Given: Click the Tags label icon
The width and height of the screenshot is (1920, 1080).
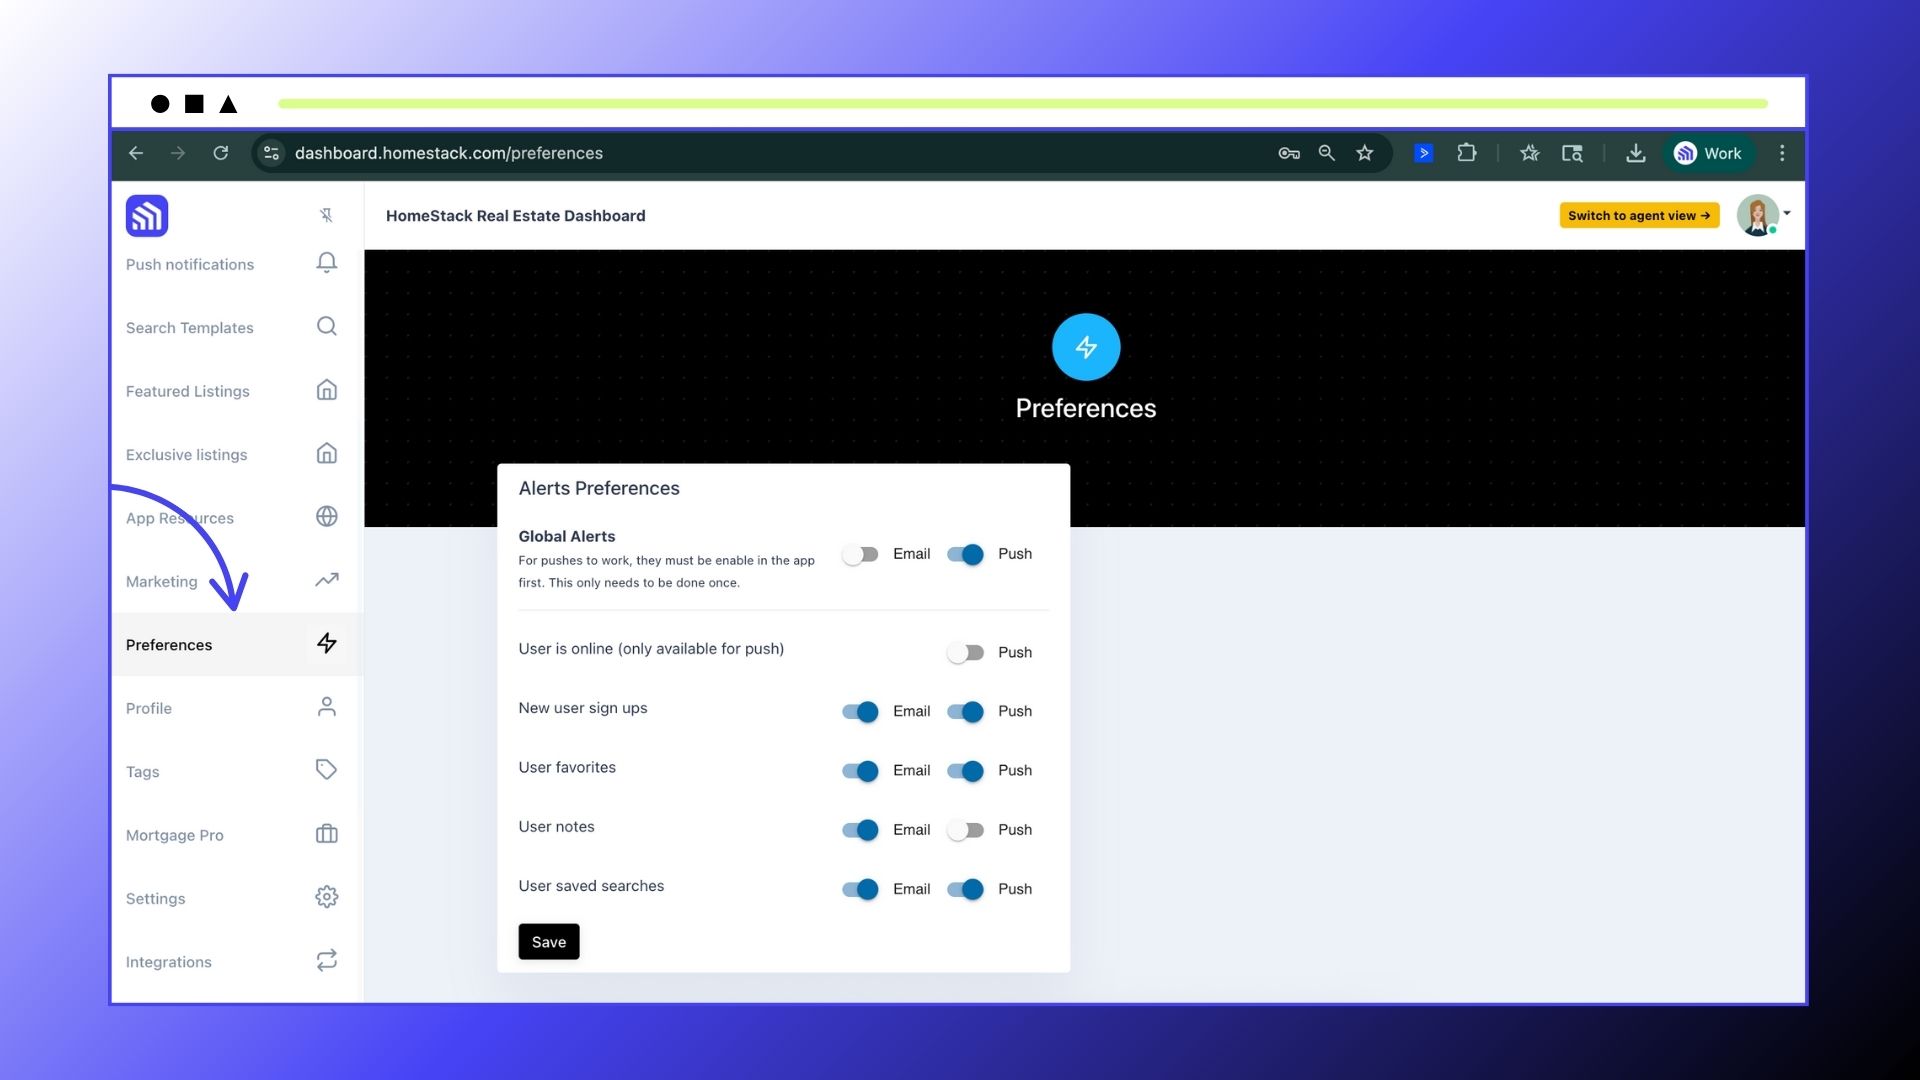Looking at the screenshot, I should coord(326,770).
